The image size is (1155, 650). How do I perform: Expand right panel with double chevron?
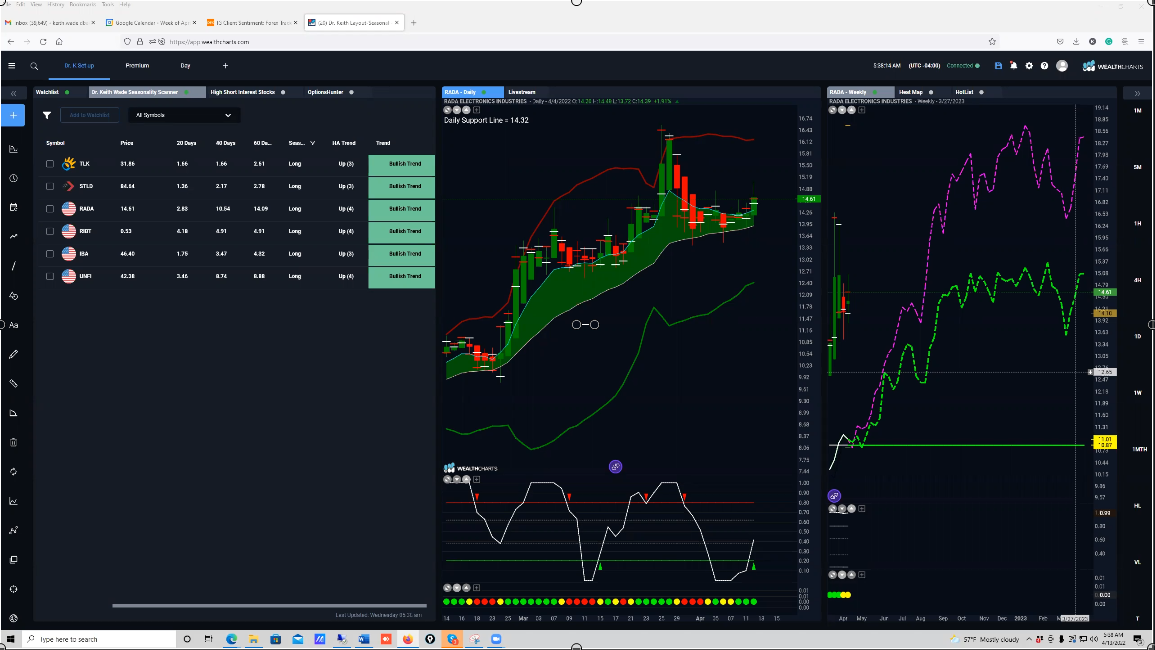click(x=1137, y=93)
